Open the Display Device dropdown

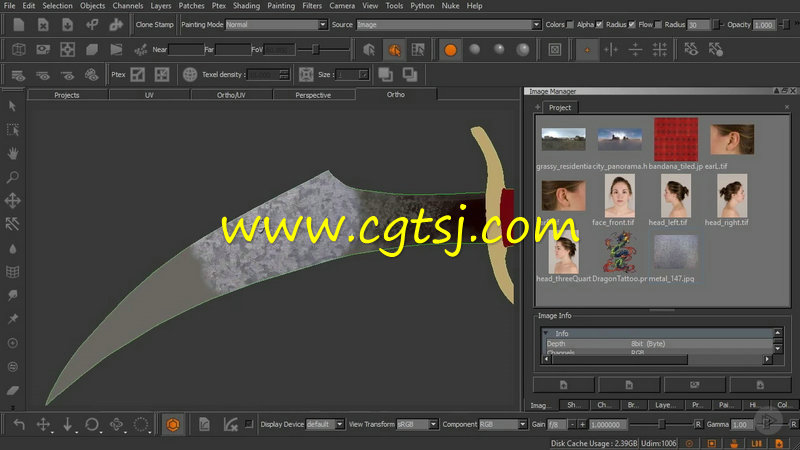[x=324, y=424]
